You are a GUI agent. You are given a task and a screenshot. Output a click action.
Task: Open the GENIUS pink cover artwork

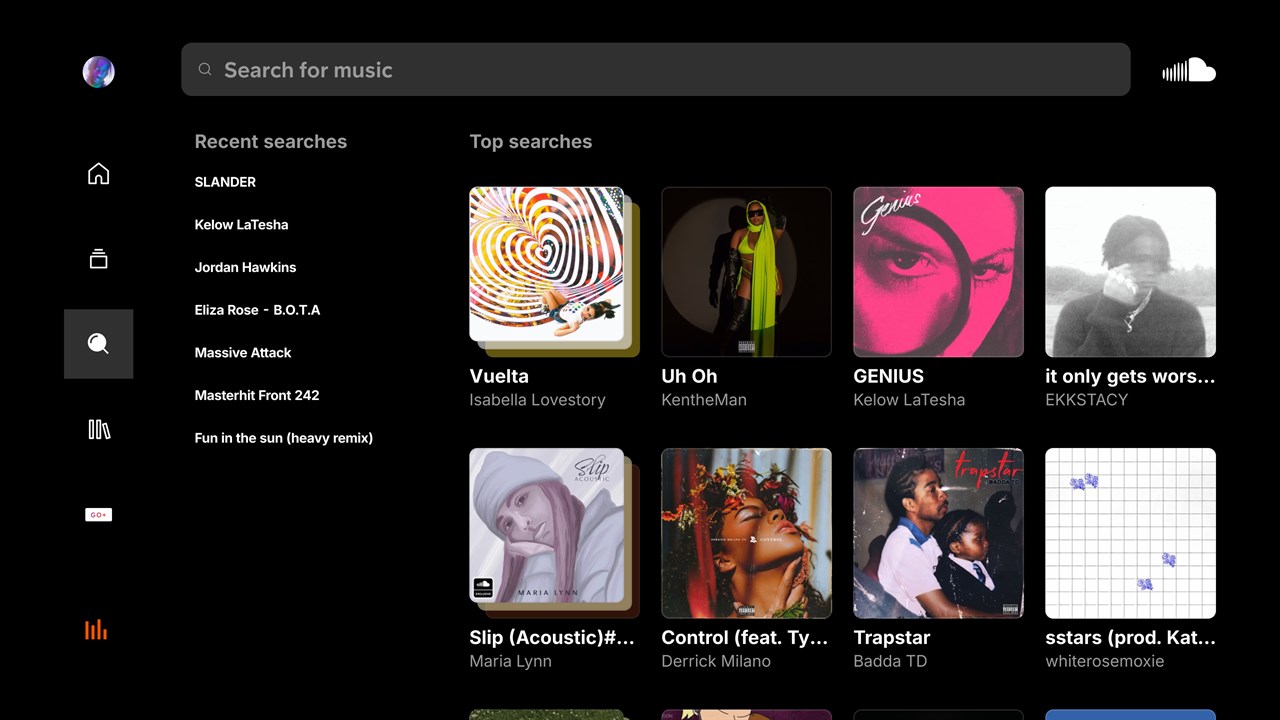click(938, 272)
